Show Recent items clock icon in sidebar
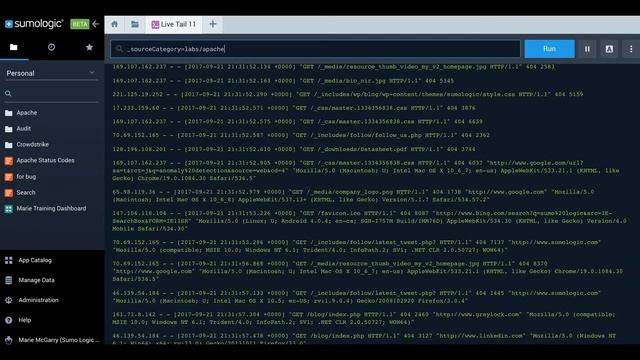 (51, 47)
